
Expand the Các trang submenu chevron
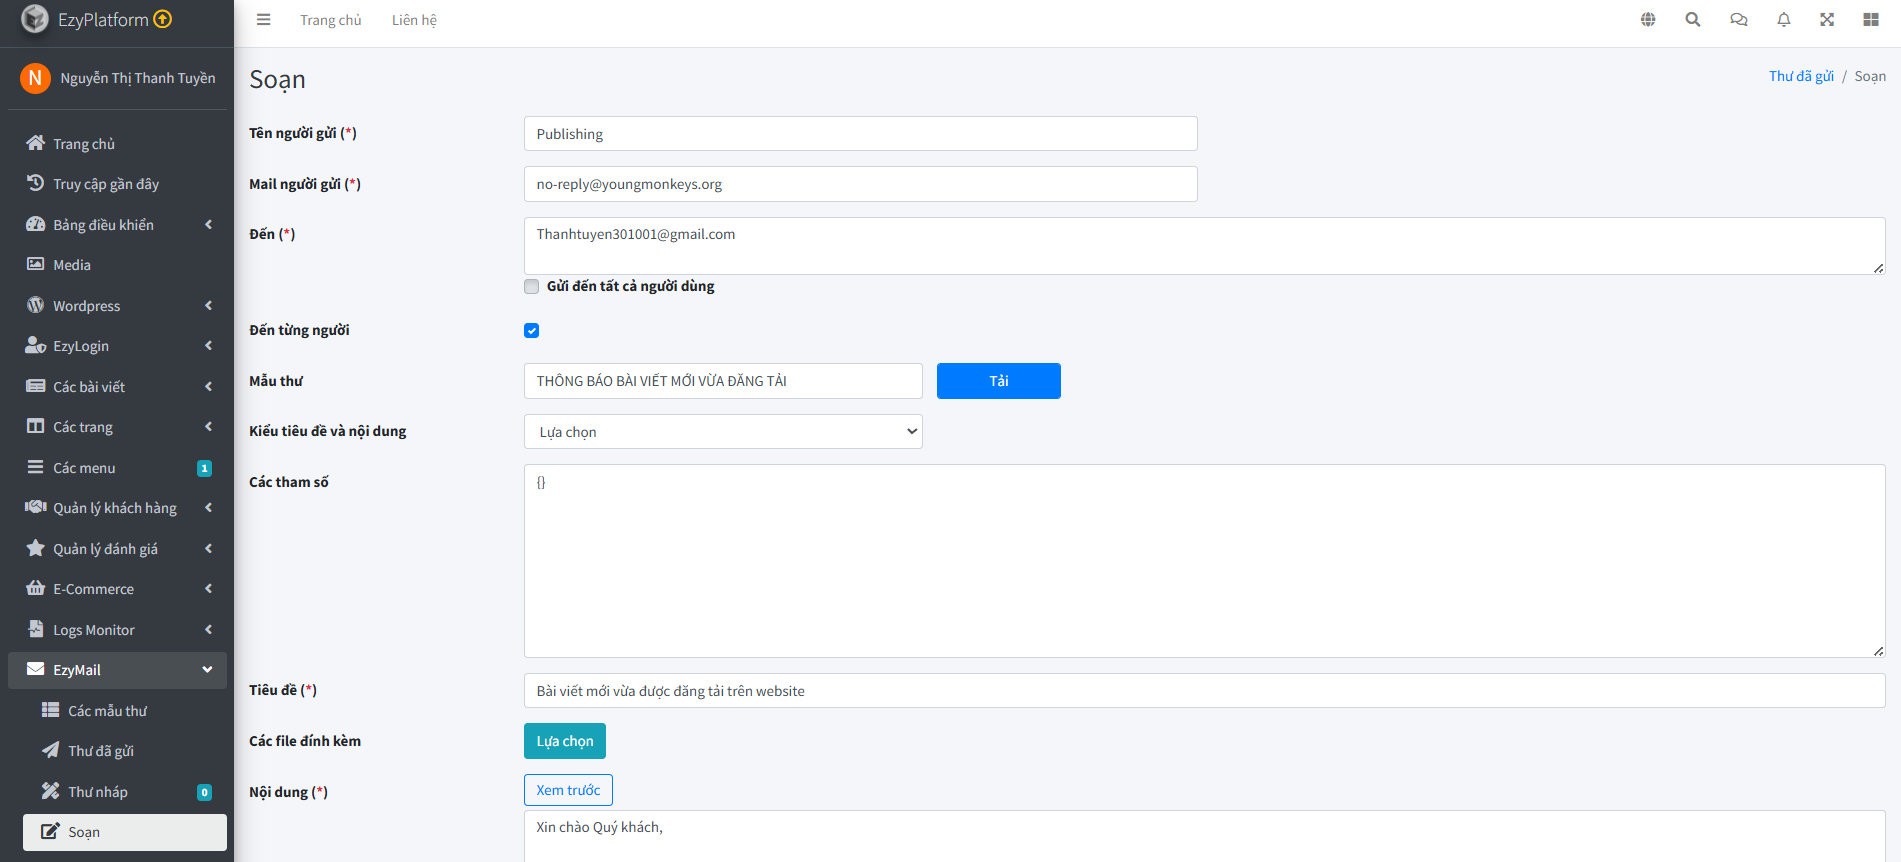pos(208,427)
